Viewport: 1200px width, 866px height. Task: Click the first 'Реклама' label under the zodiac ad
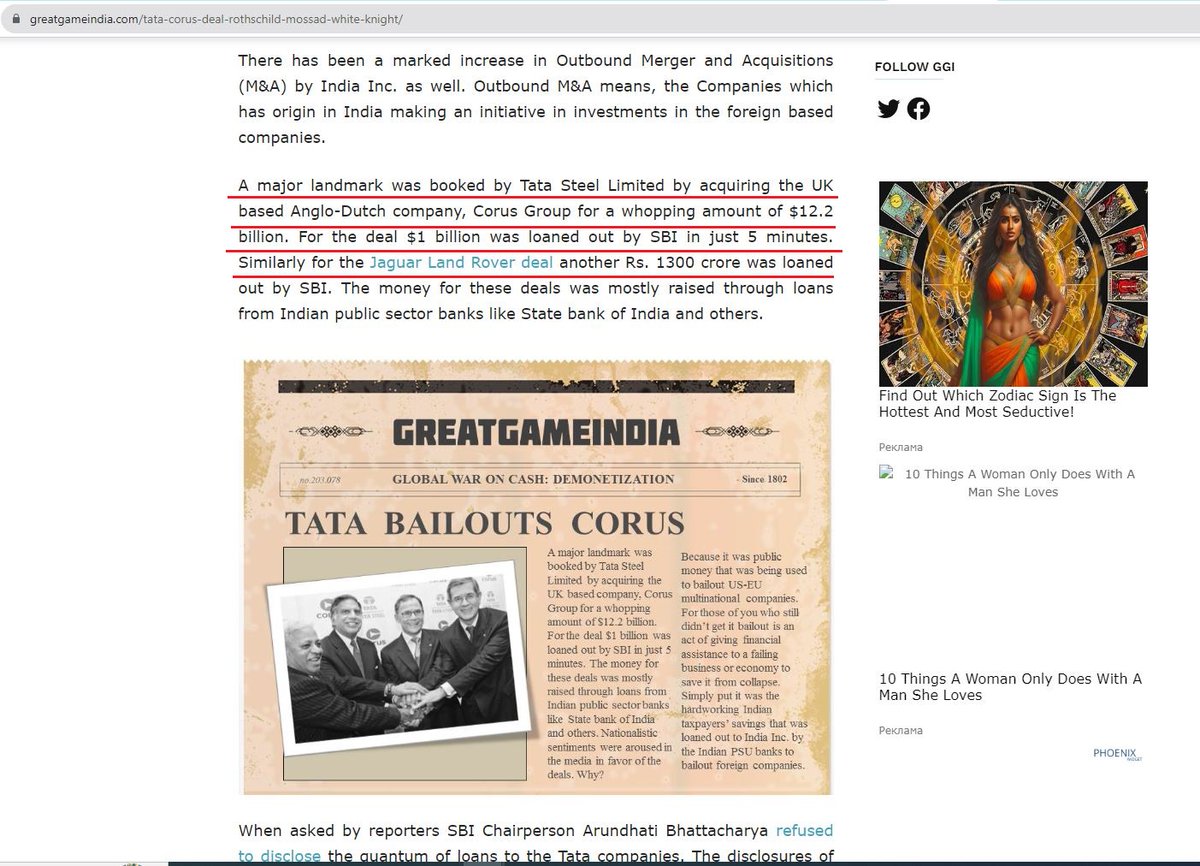(x=901, y=447)
